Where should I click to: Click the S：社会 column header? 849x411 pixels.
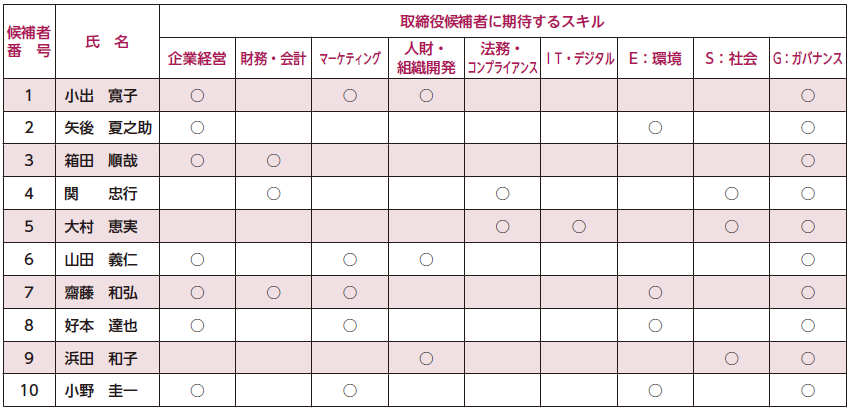(731, 59)
